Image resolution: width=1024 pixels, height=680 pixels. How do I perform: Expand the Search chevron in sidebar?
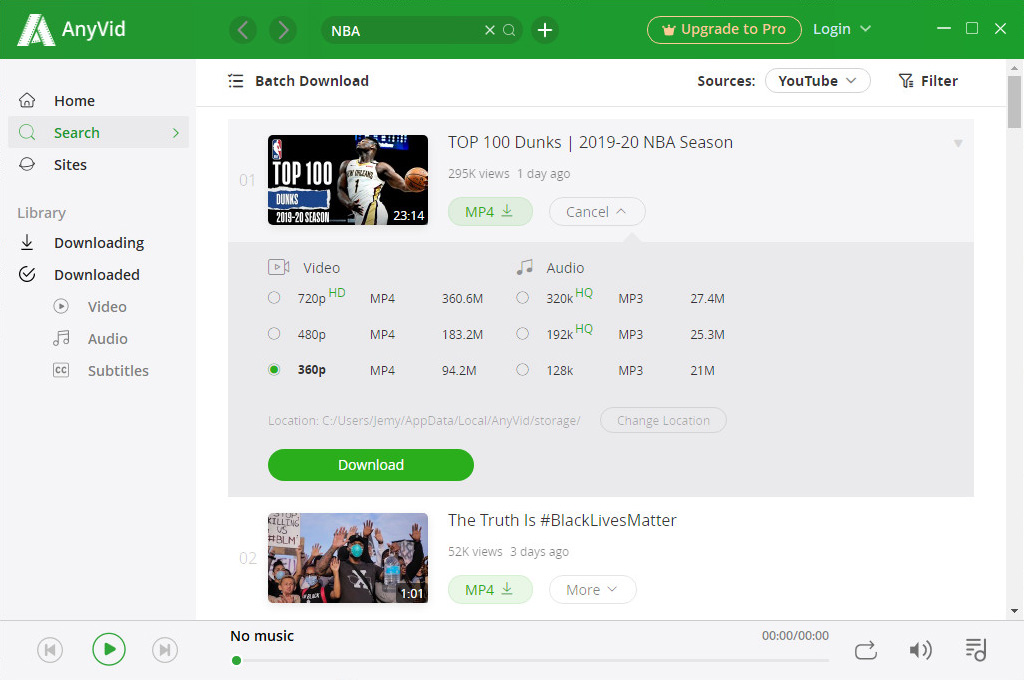[176, 133]
